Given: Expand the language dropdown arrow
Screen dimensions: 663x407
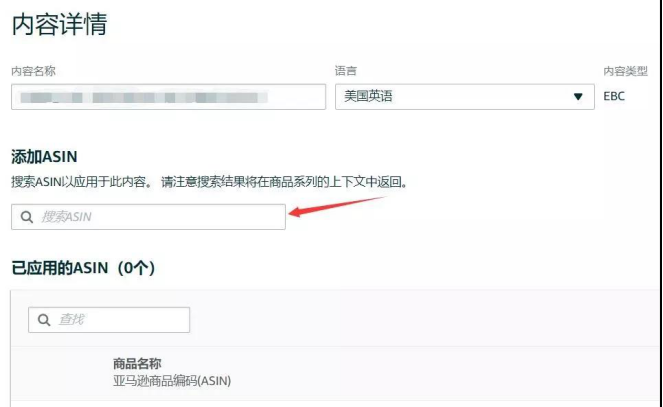Looking at the screenshot, I should (x=578, y=97).
